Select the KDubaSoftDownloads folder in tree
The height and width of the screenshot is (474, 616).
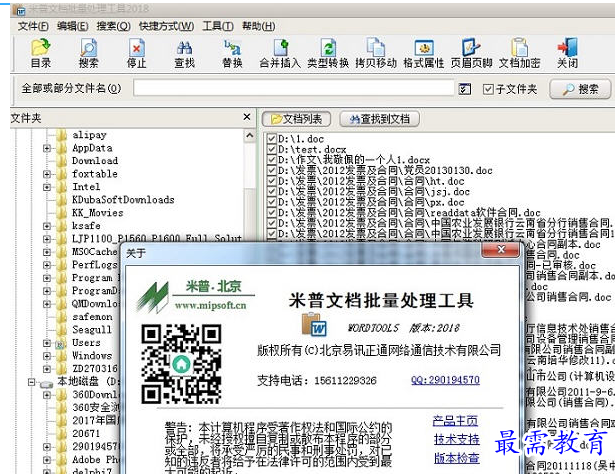[123, 200]
